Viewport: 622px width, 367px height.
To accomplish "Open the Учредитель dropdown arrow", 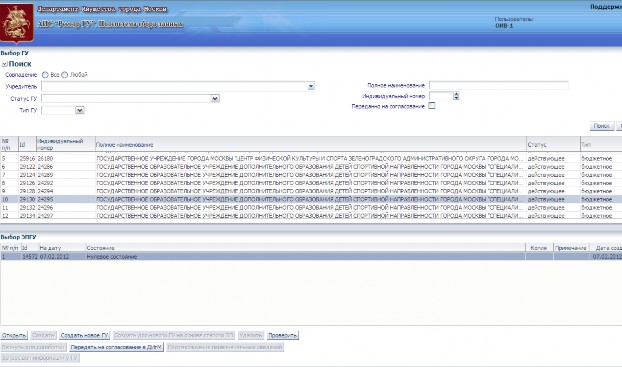I will tap(311, 86).
